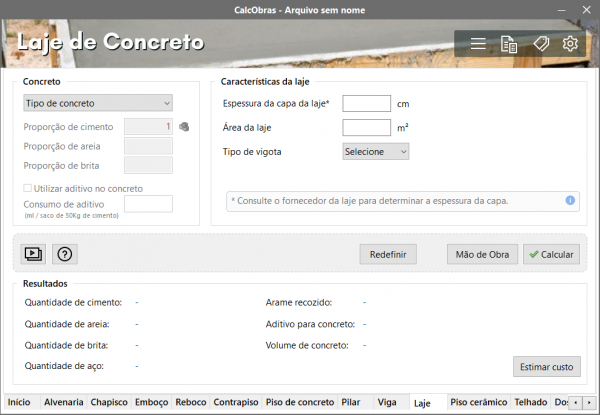Expand the 'Tipo de concreto' dropdown

point(97,102)
